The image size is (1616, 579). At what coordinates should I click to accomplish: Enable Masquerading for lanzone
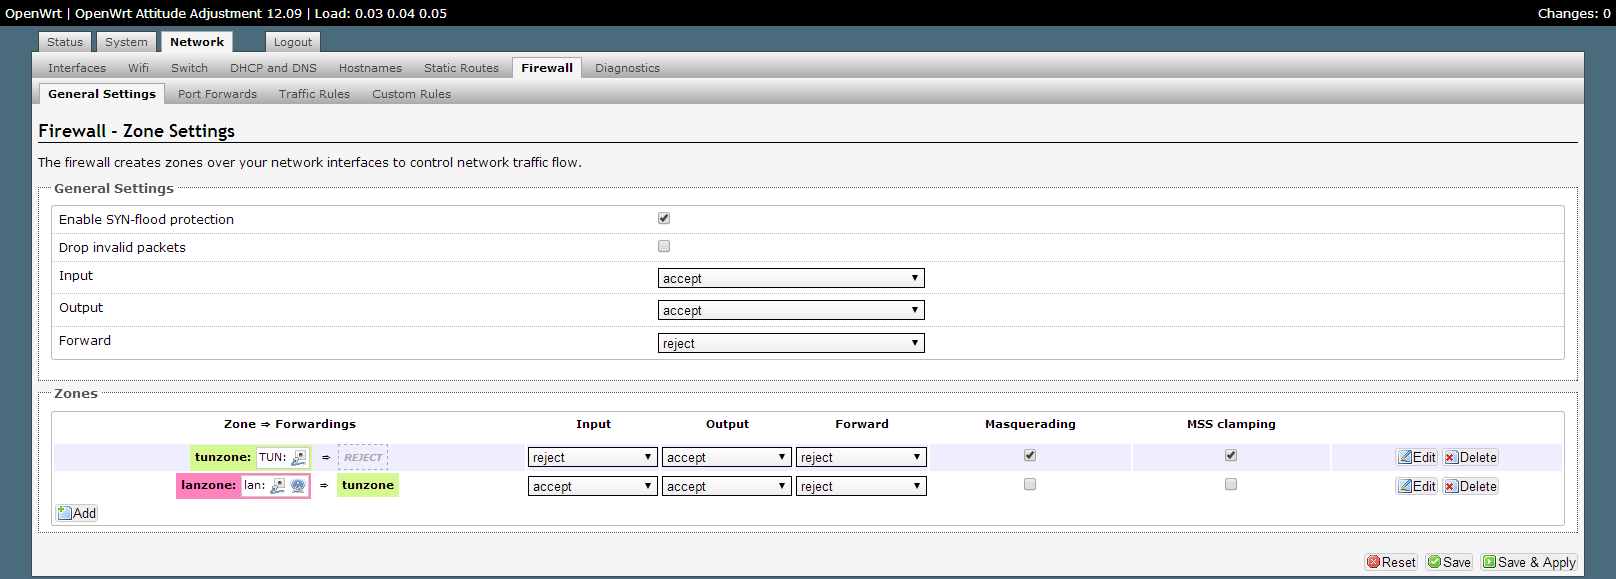1030,484
